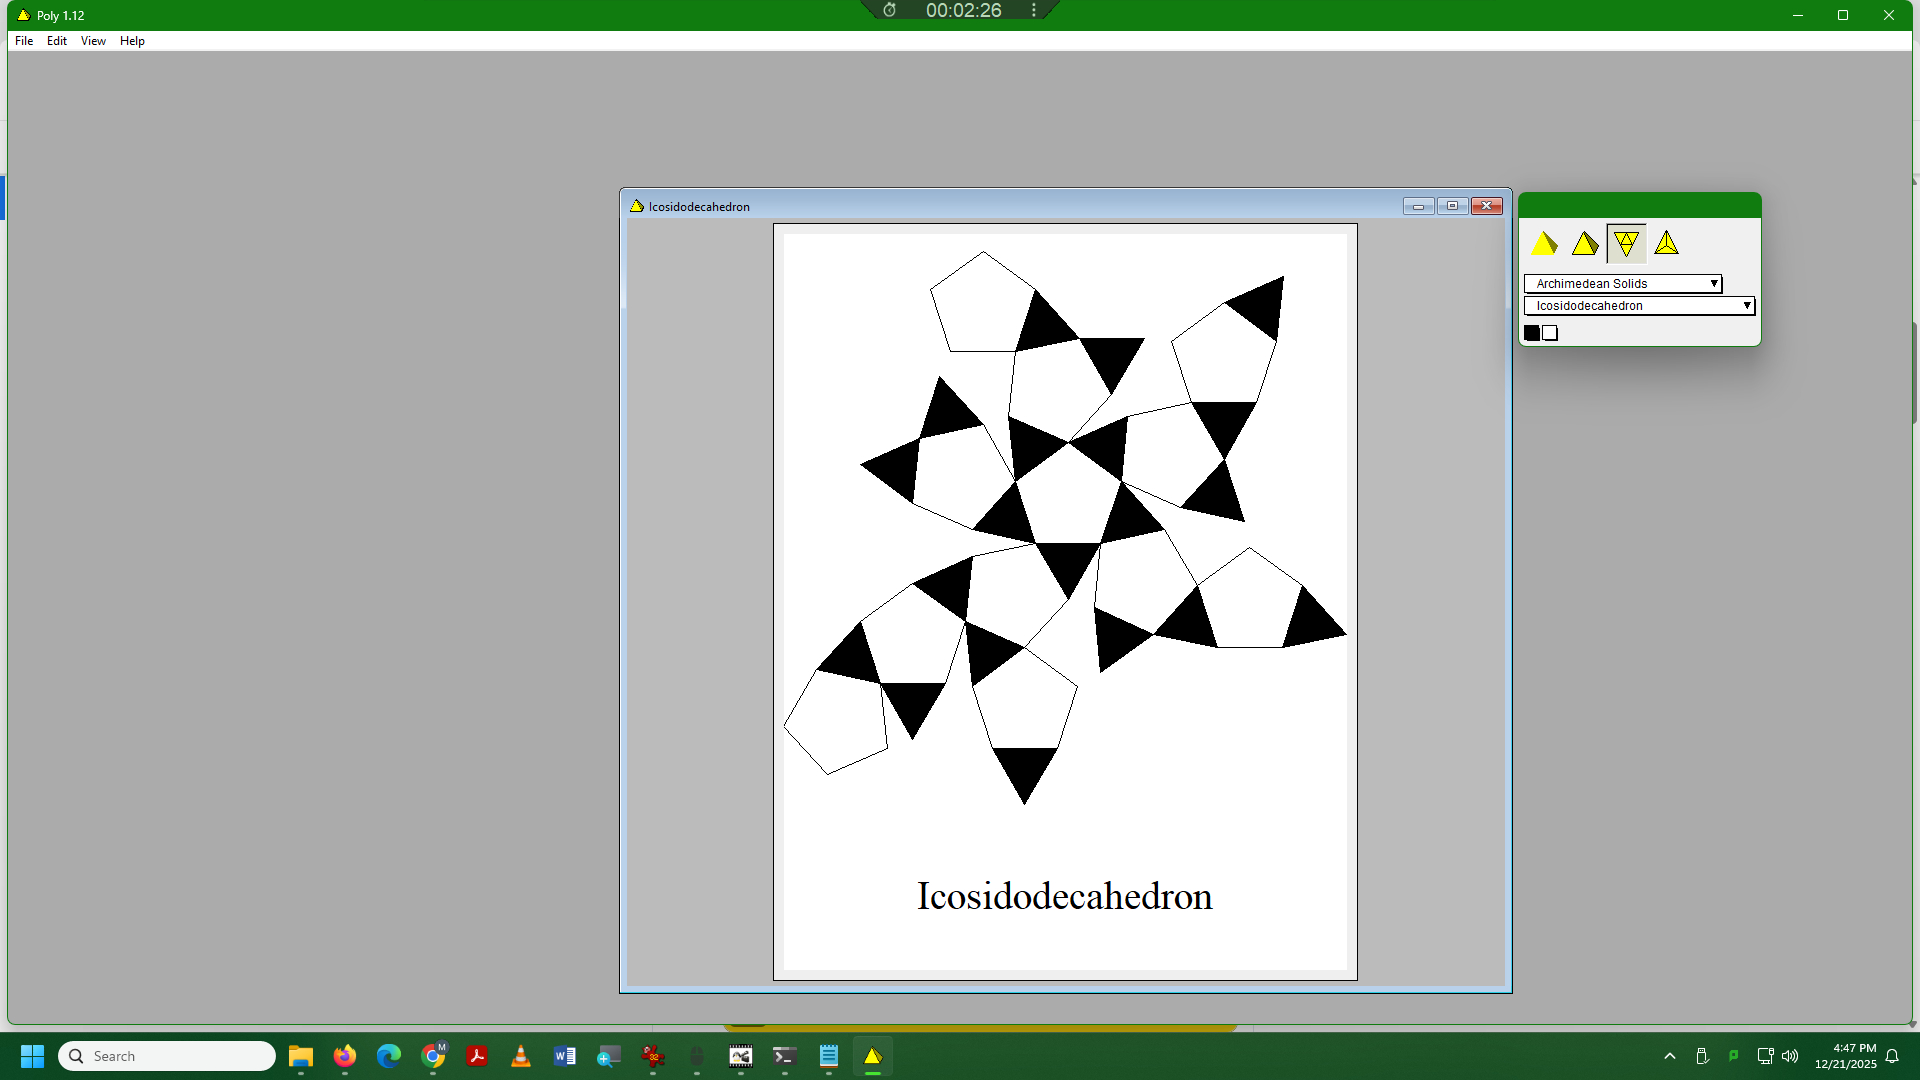Restore the Icosidodecahedron child window

pyautogui.click(x=1452, y=206)
